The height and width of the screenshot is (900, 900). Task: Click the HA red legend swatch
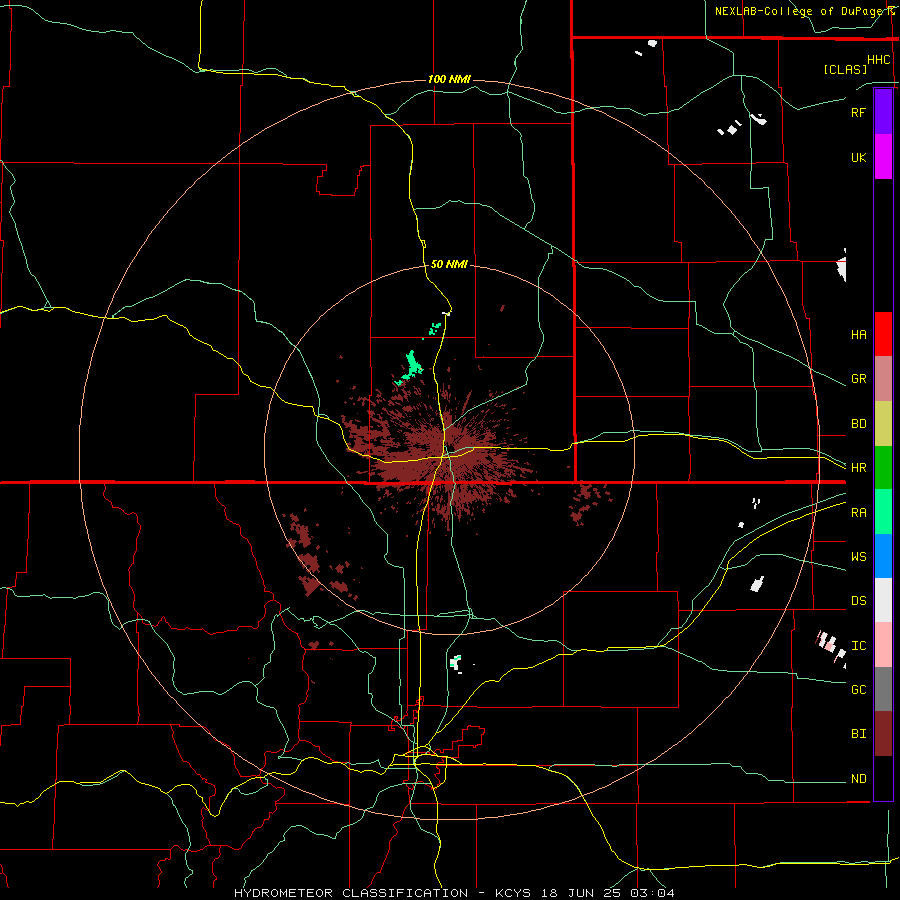pyautogui.click(x=883, y=334)
